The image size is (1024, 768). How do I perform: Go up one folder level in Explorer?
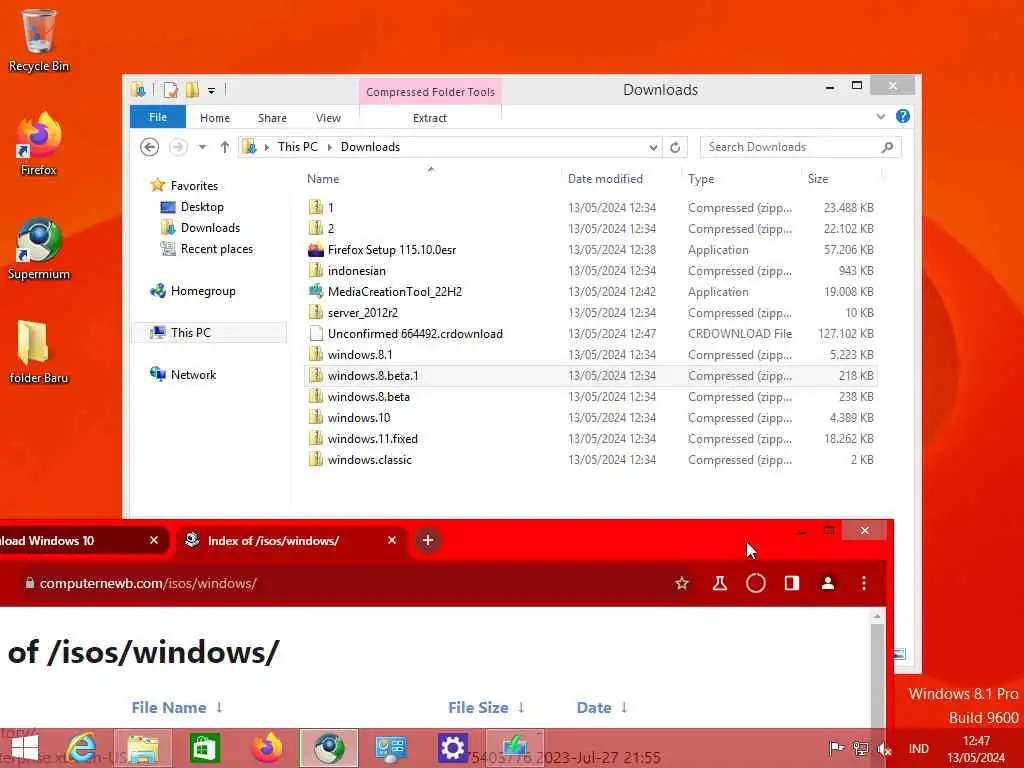[x=225, y=147]
